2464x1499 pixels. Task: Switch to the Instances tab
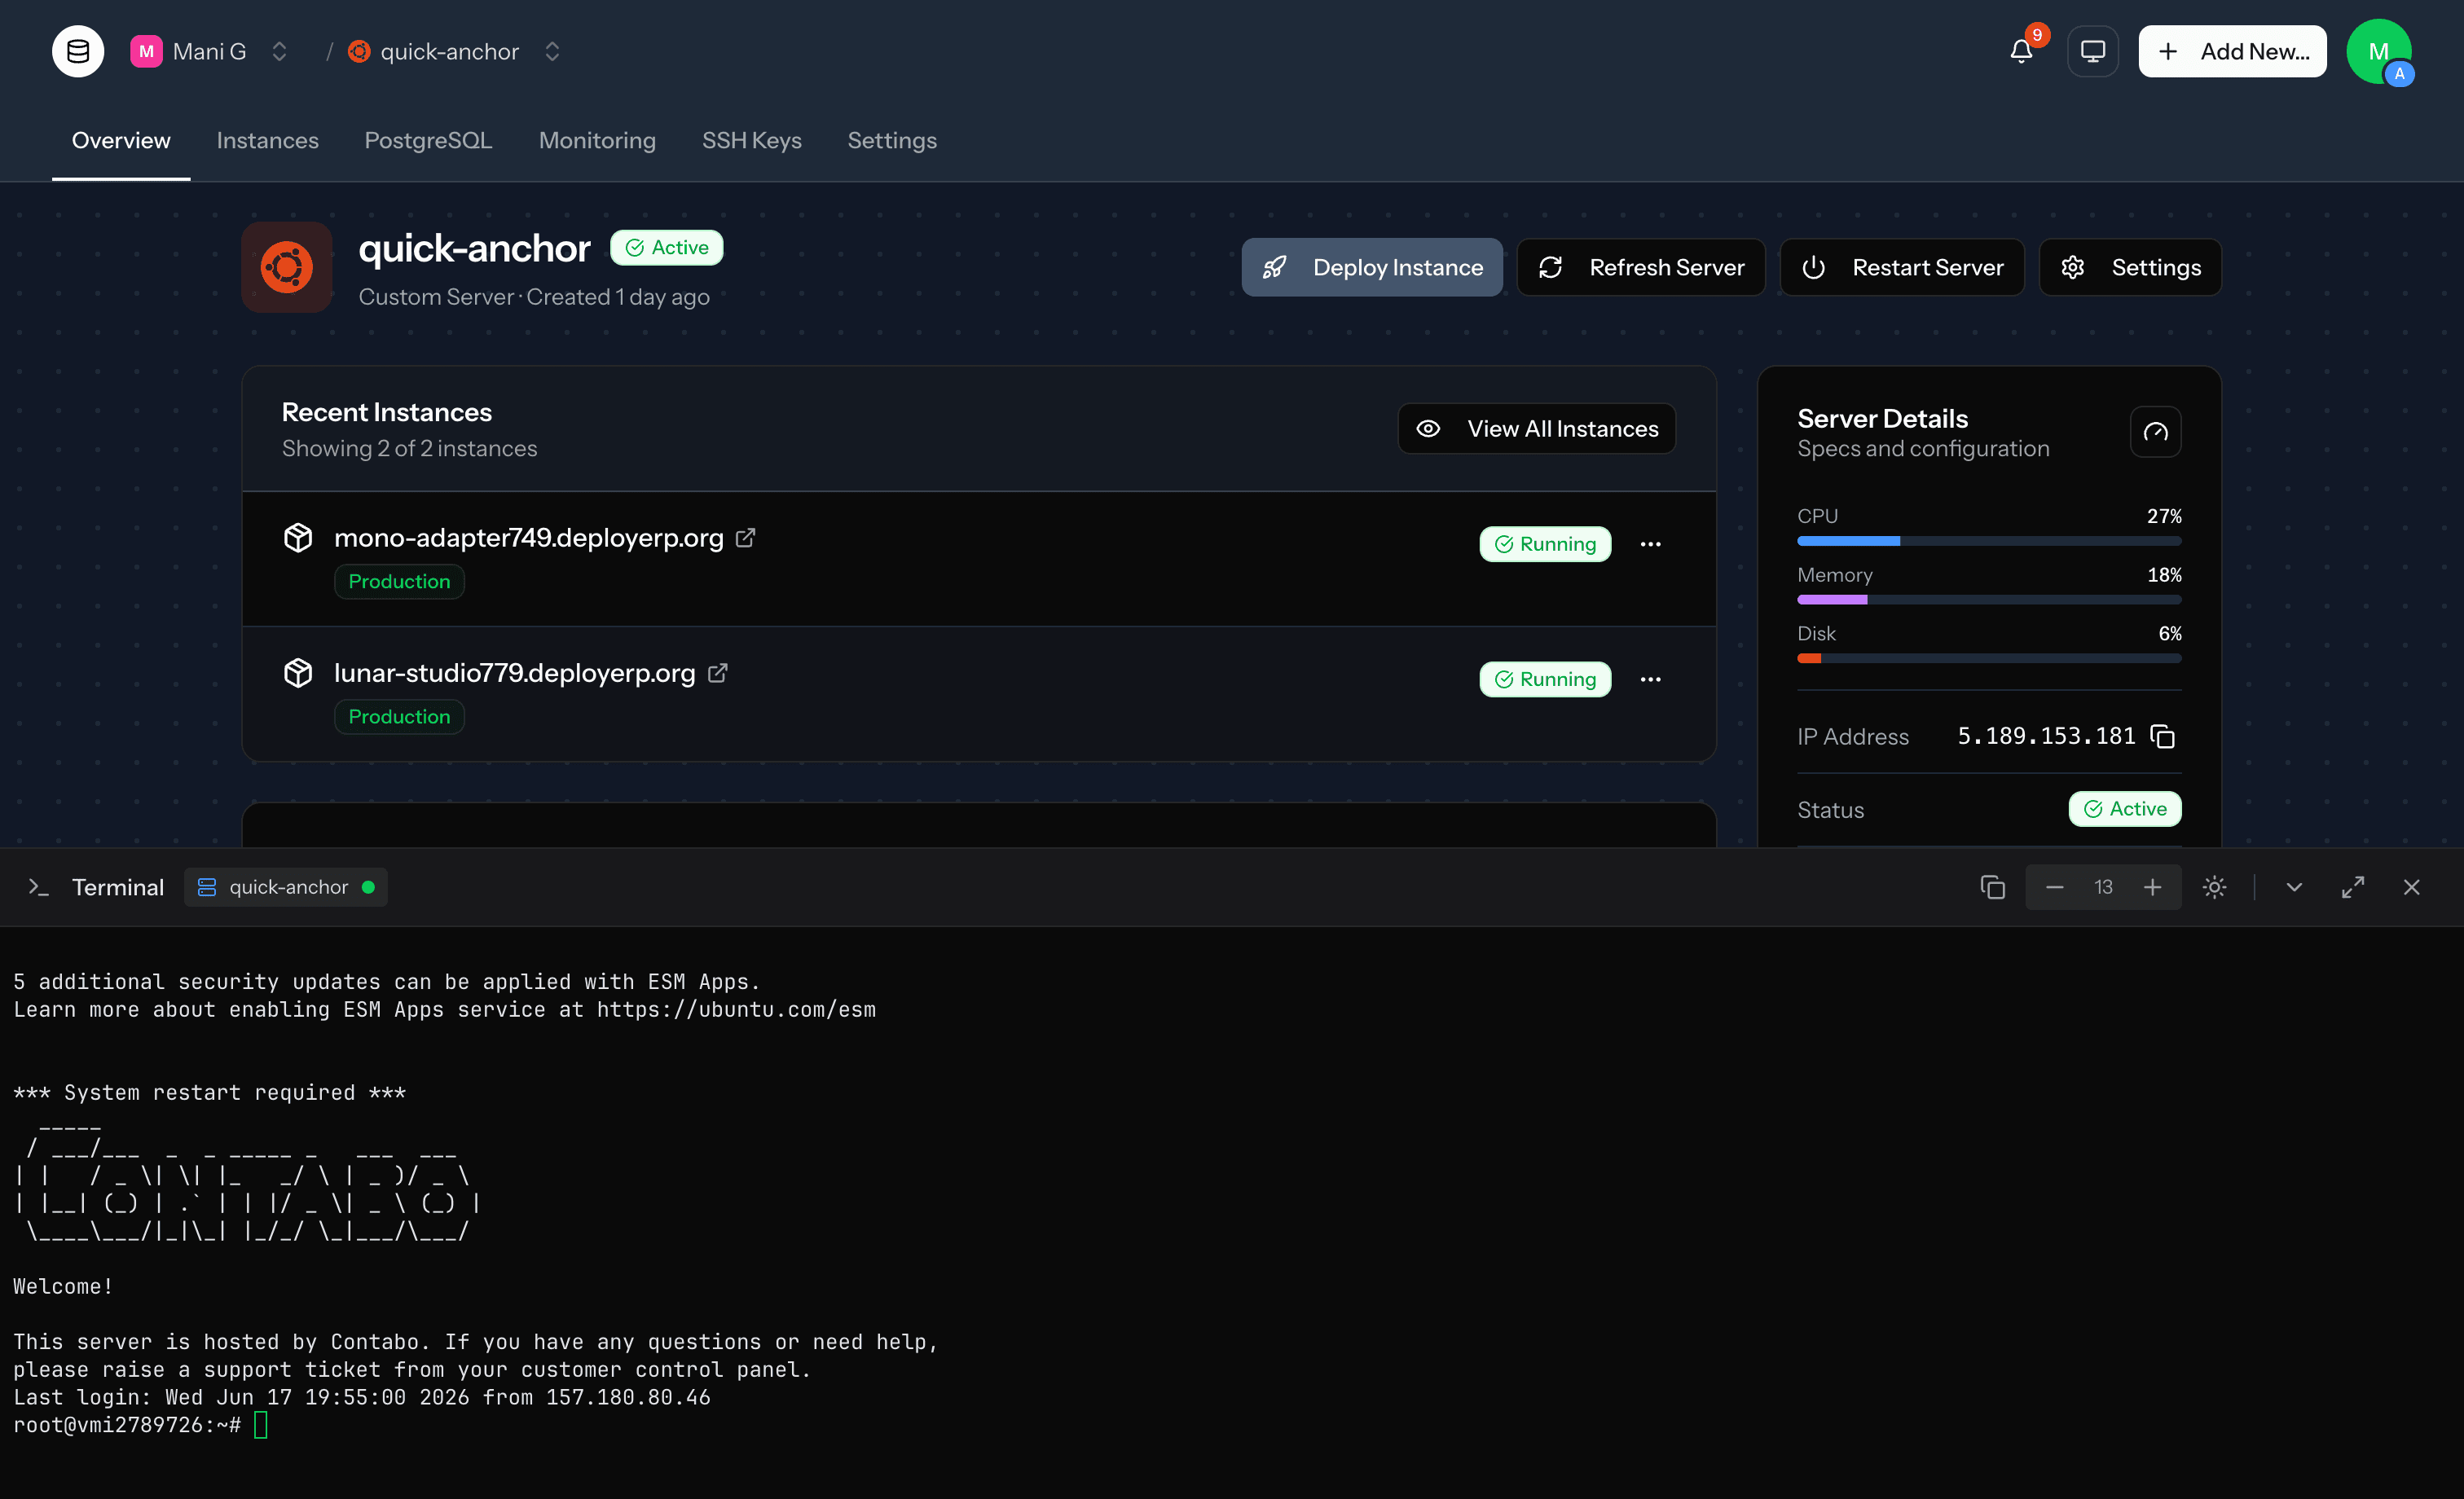click(268, 141)
